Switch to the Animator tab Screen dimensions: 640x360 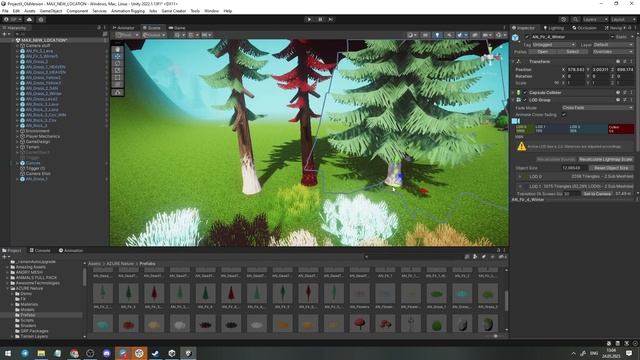(x=124, y=28)
